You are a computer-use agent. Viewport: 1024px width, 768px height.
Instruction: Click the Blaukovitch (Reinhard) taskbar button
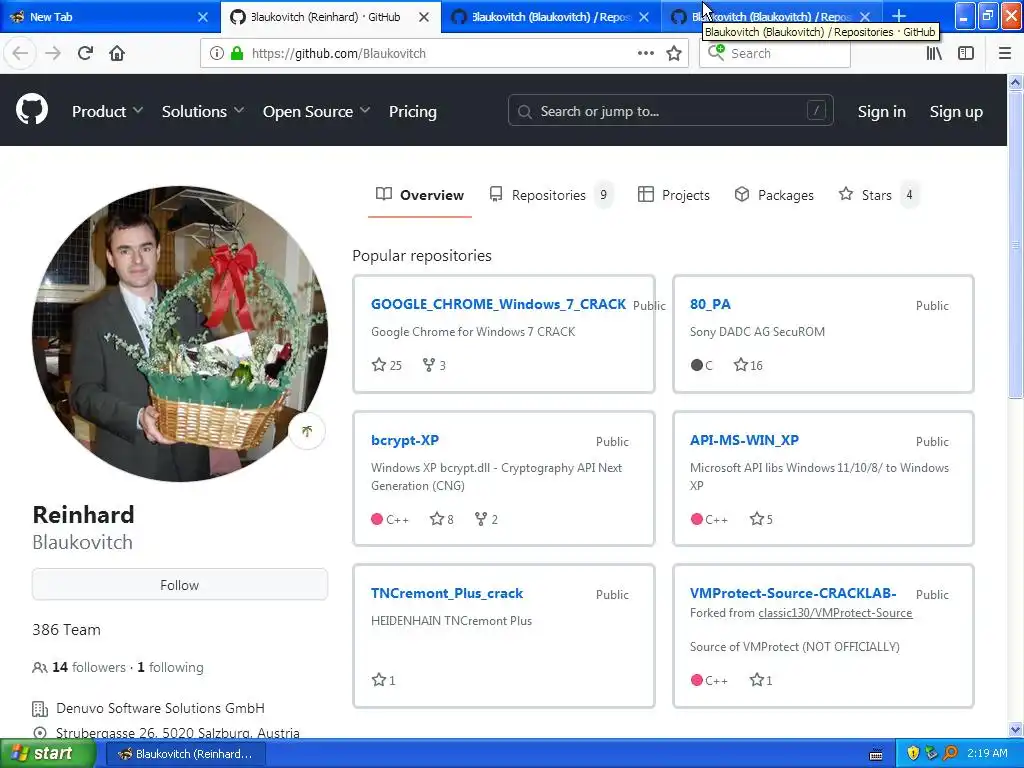click(x=185, y=754)
